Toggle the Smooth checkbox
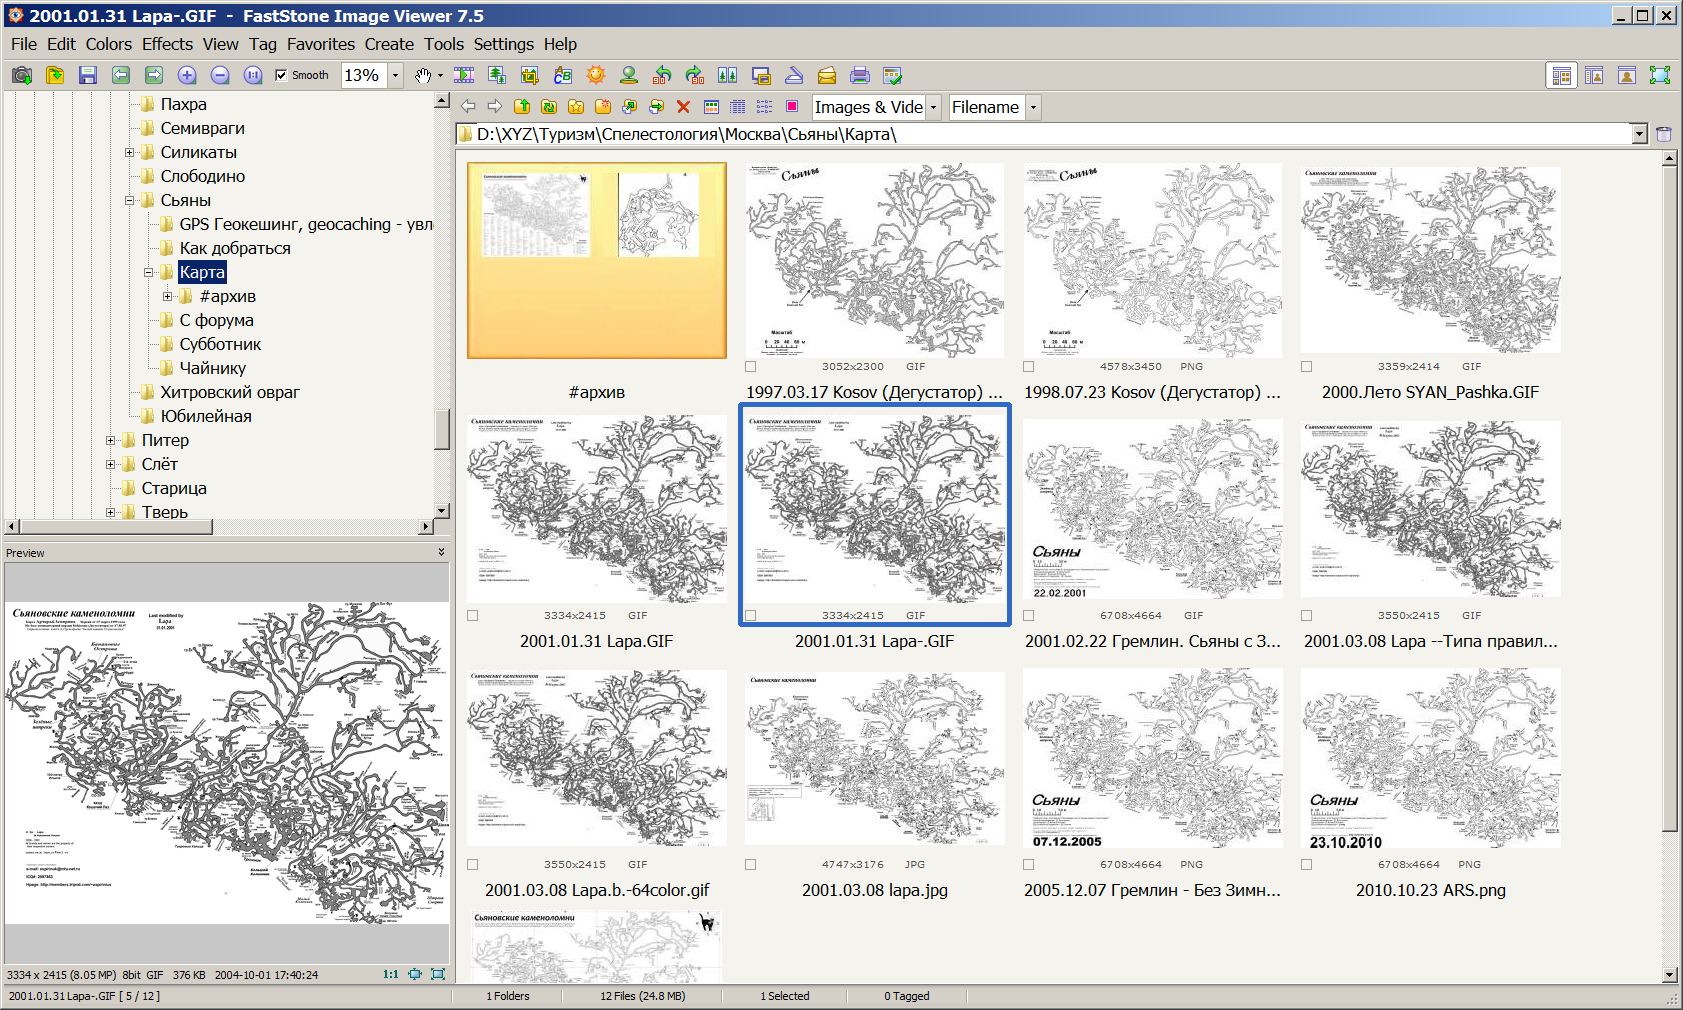 point(281,75)
